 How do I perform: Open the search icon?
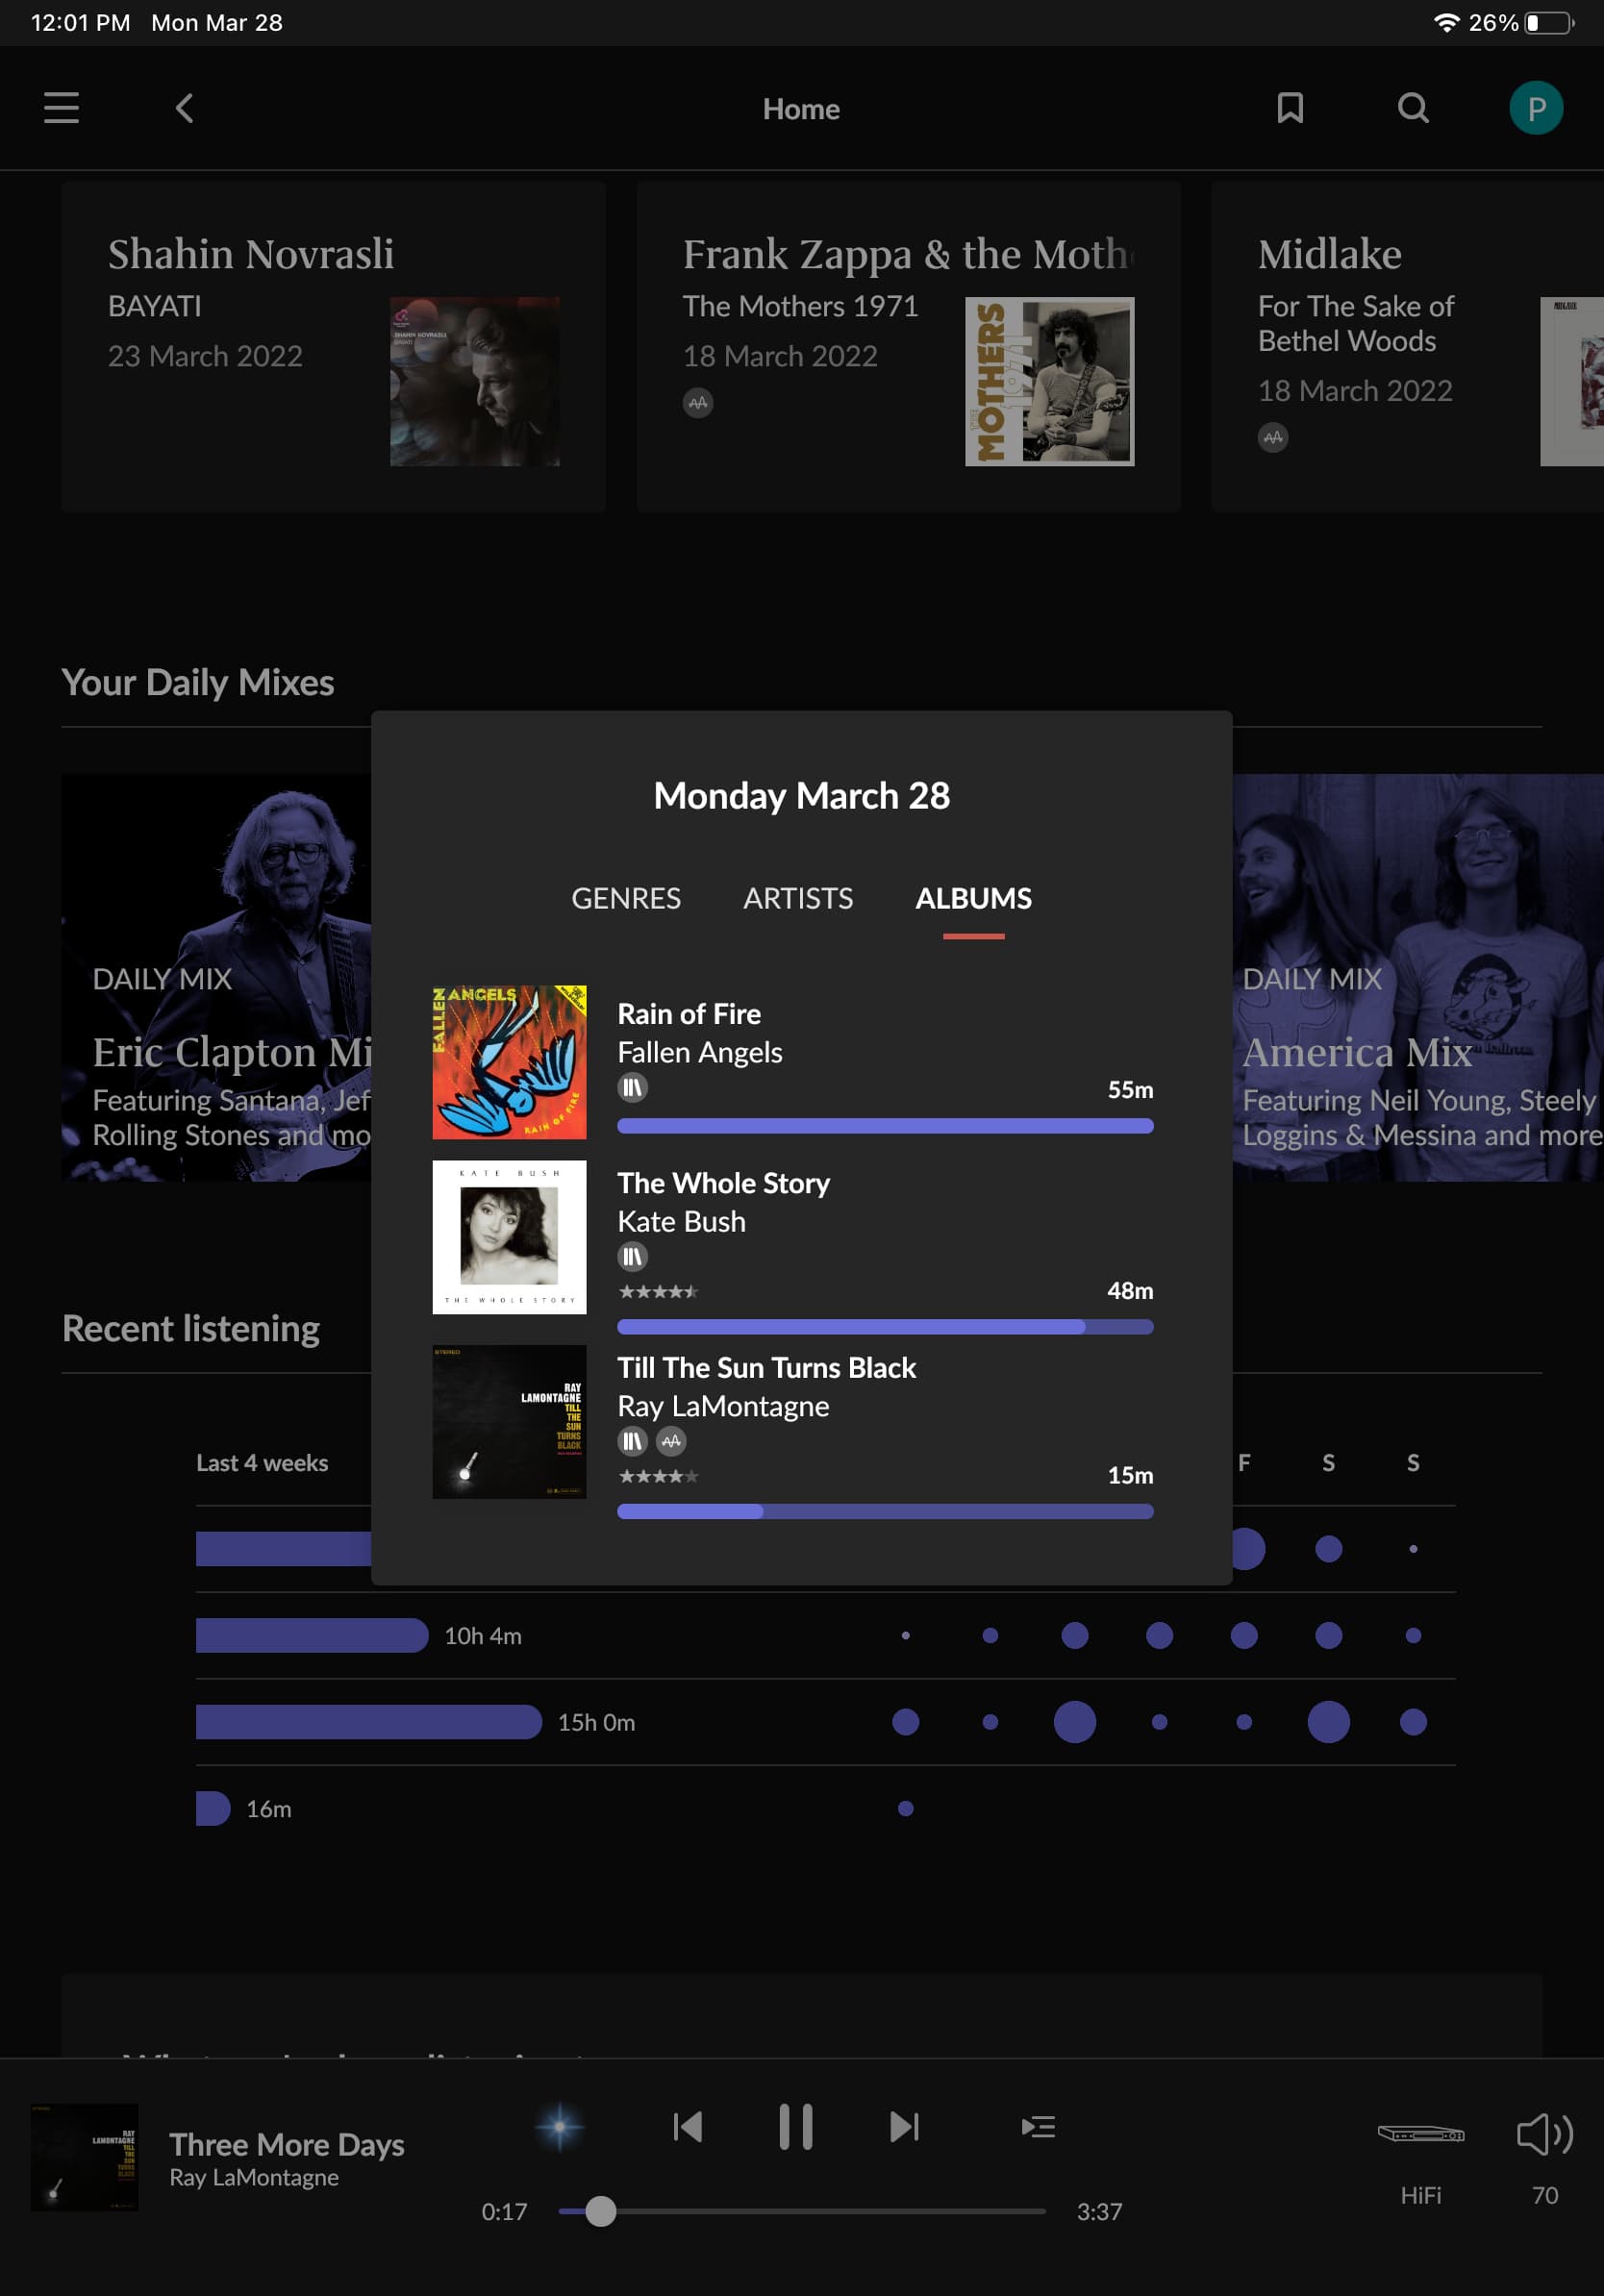1413,108
